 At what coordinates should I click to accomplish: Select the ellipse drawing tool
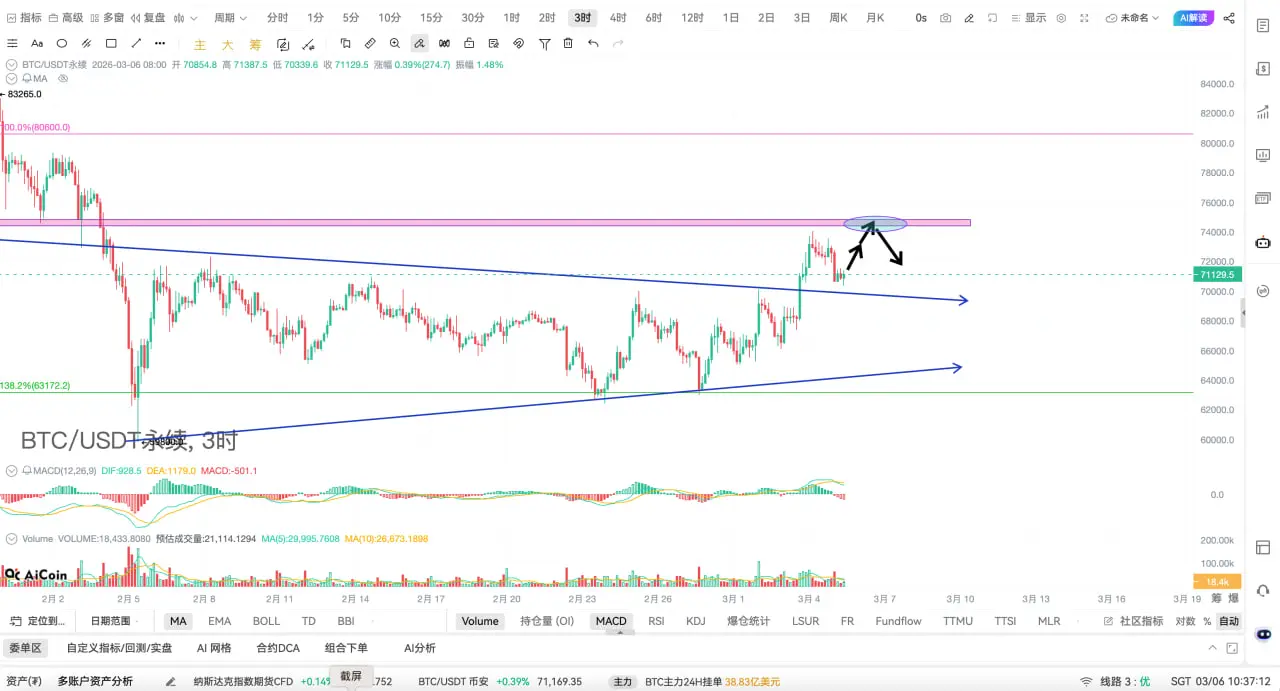62,43
